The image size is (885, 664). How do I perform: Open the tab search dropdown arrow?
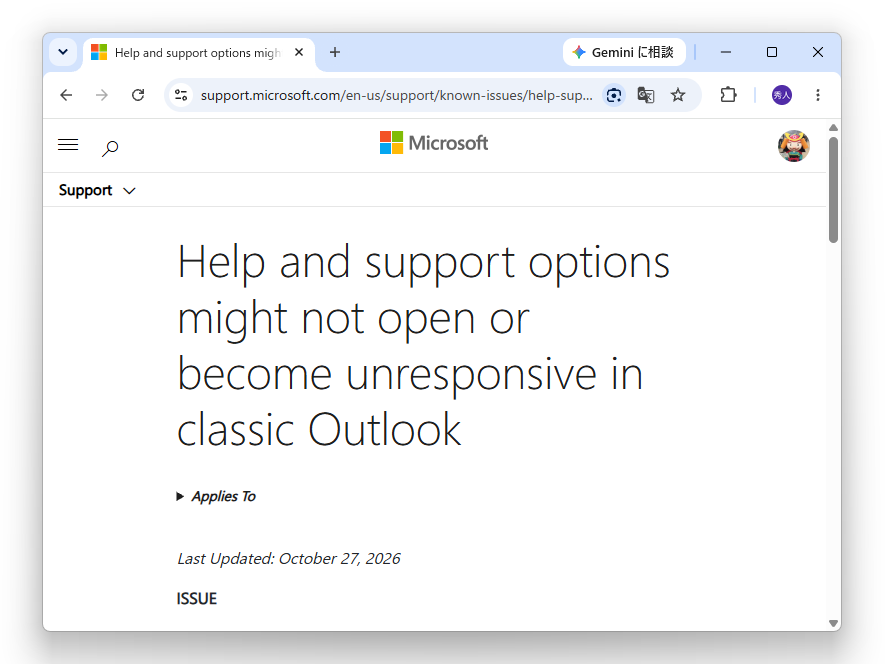coord(63,53)
